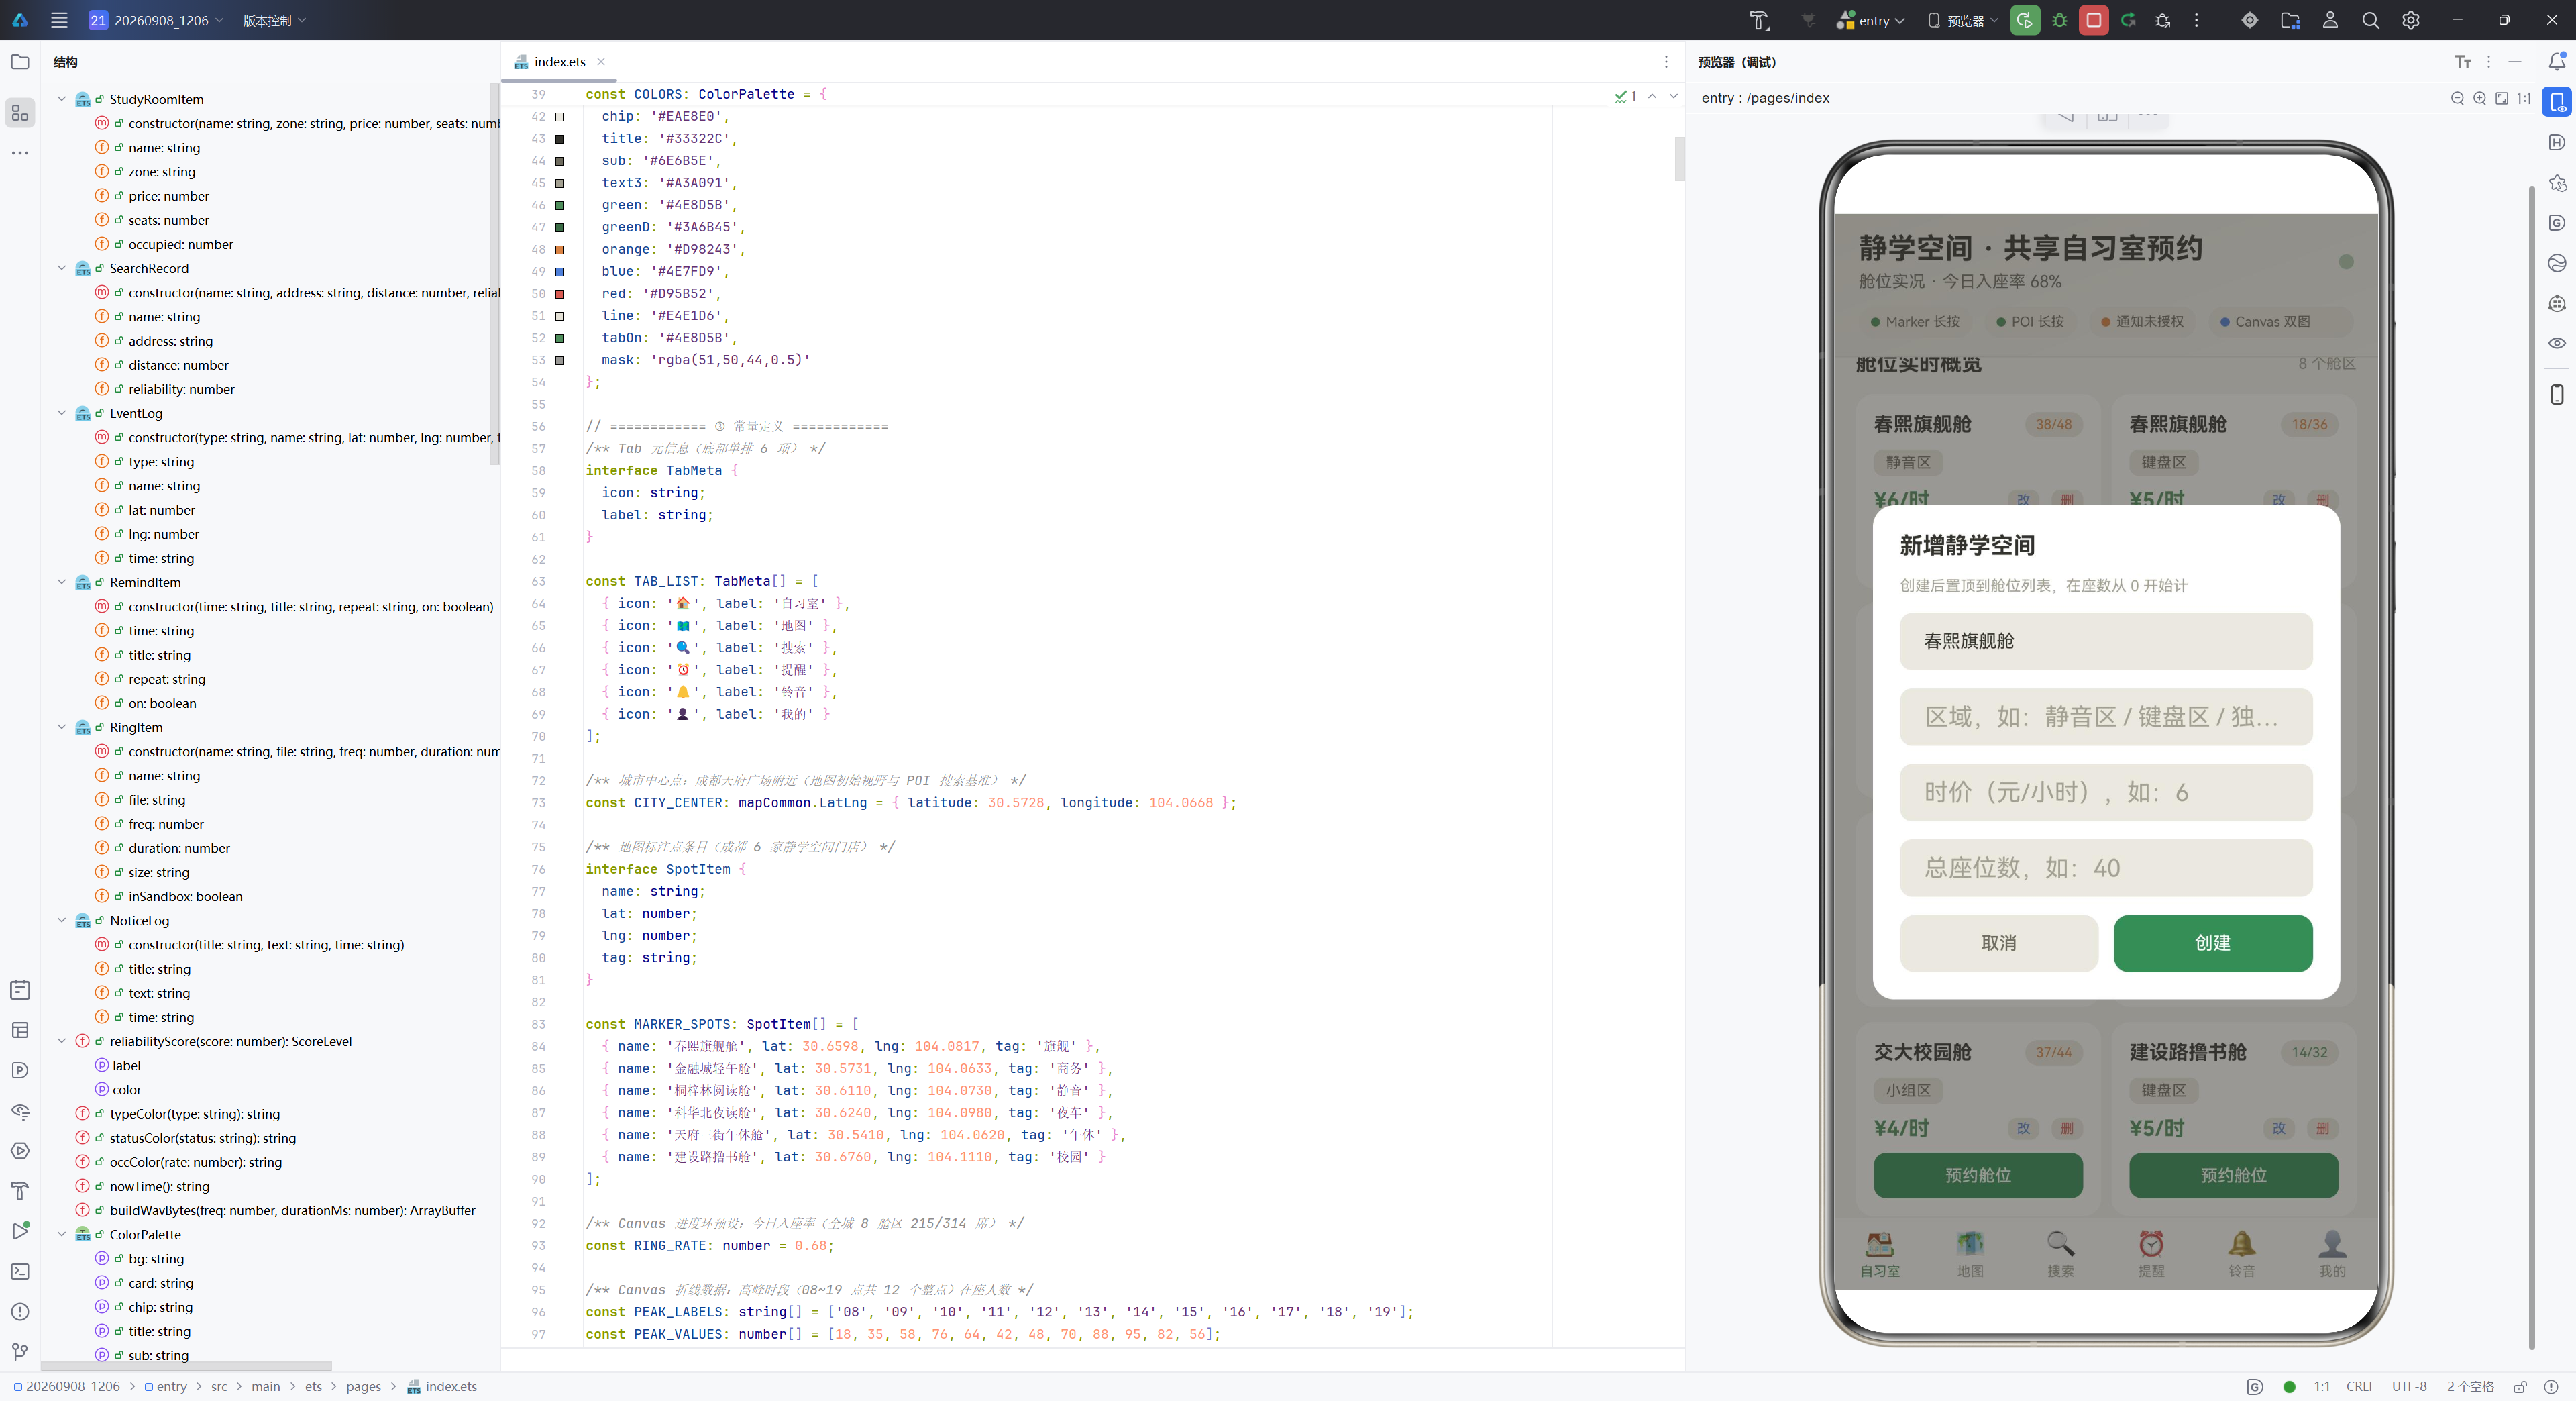2576x1401 pixels.
Task: Click the 创建 button in dialog
Action: [x=2212, y=943]
